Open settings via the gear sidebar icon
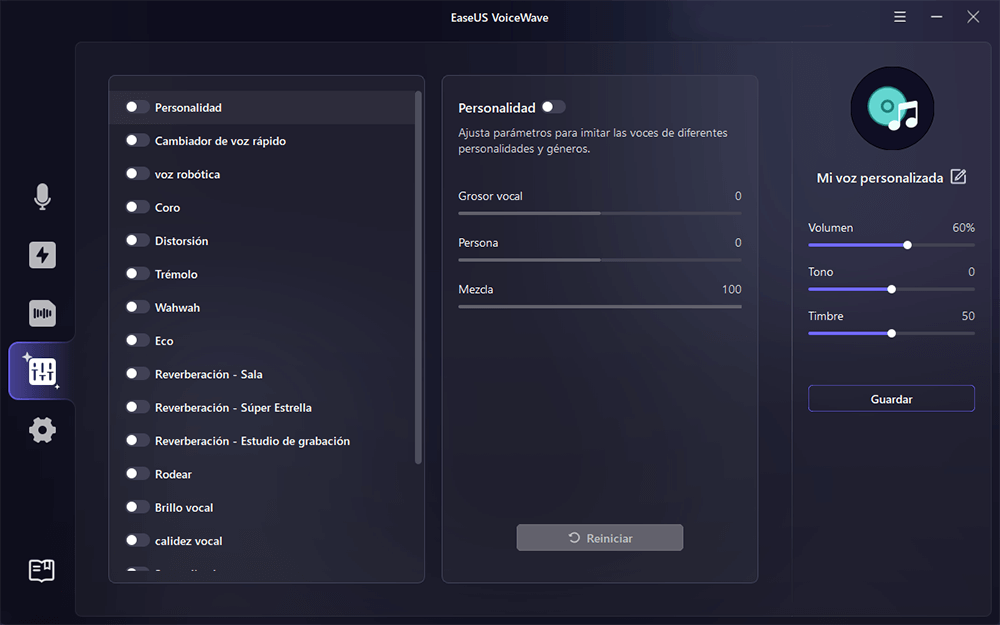 (42, 430)
